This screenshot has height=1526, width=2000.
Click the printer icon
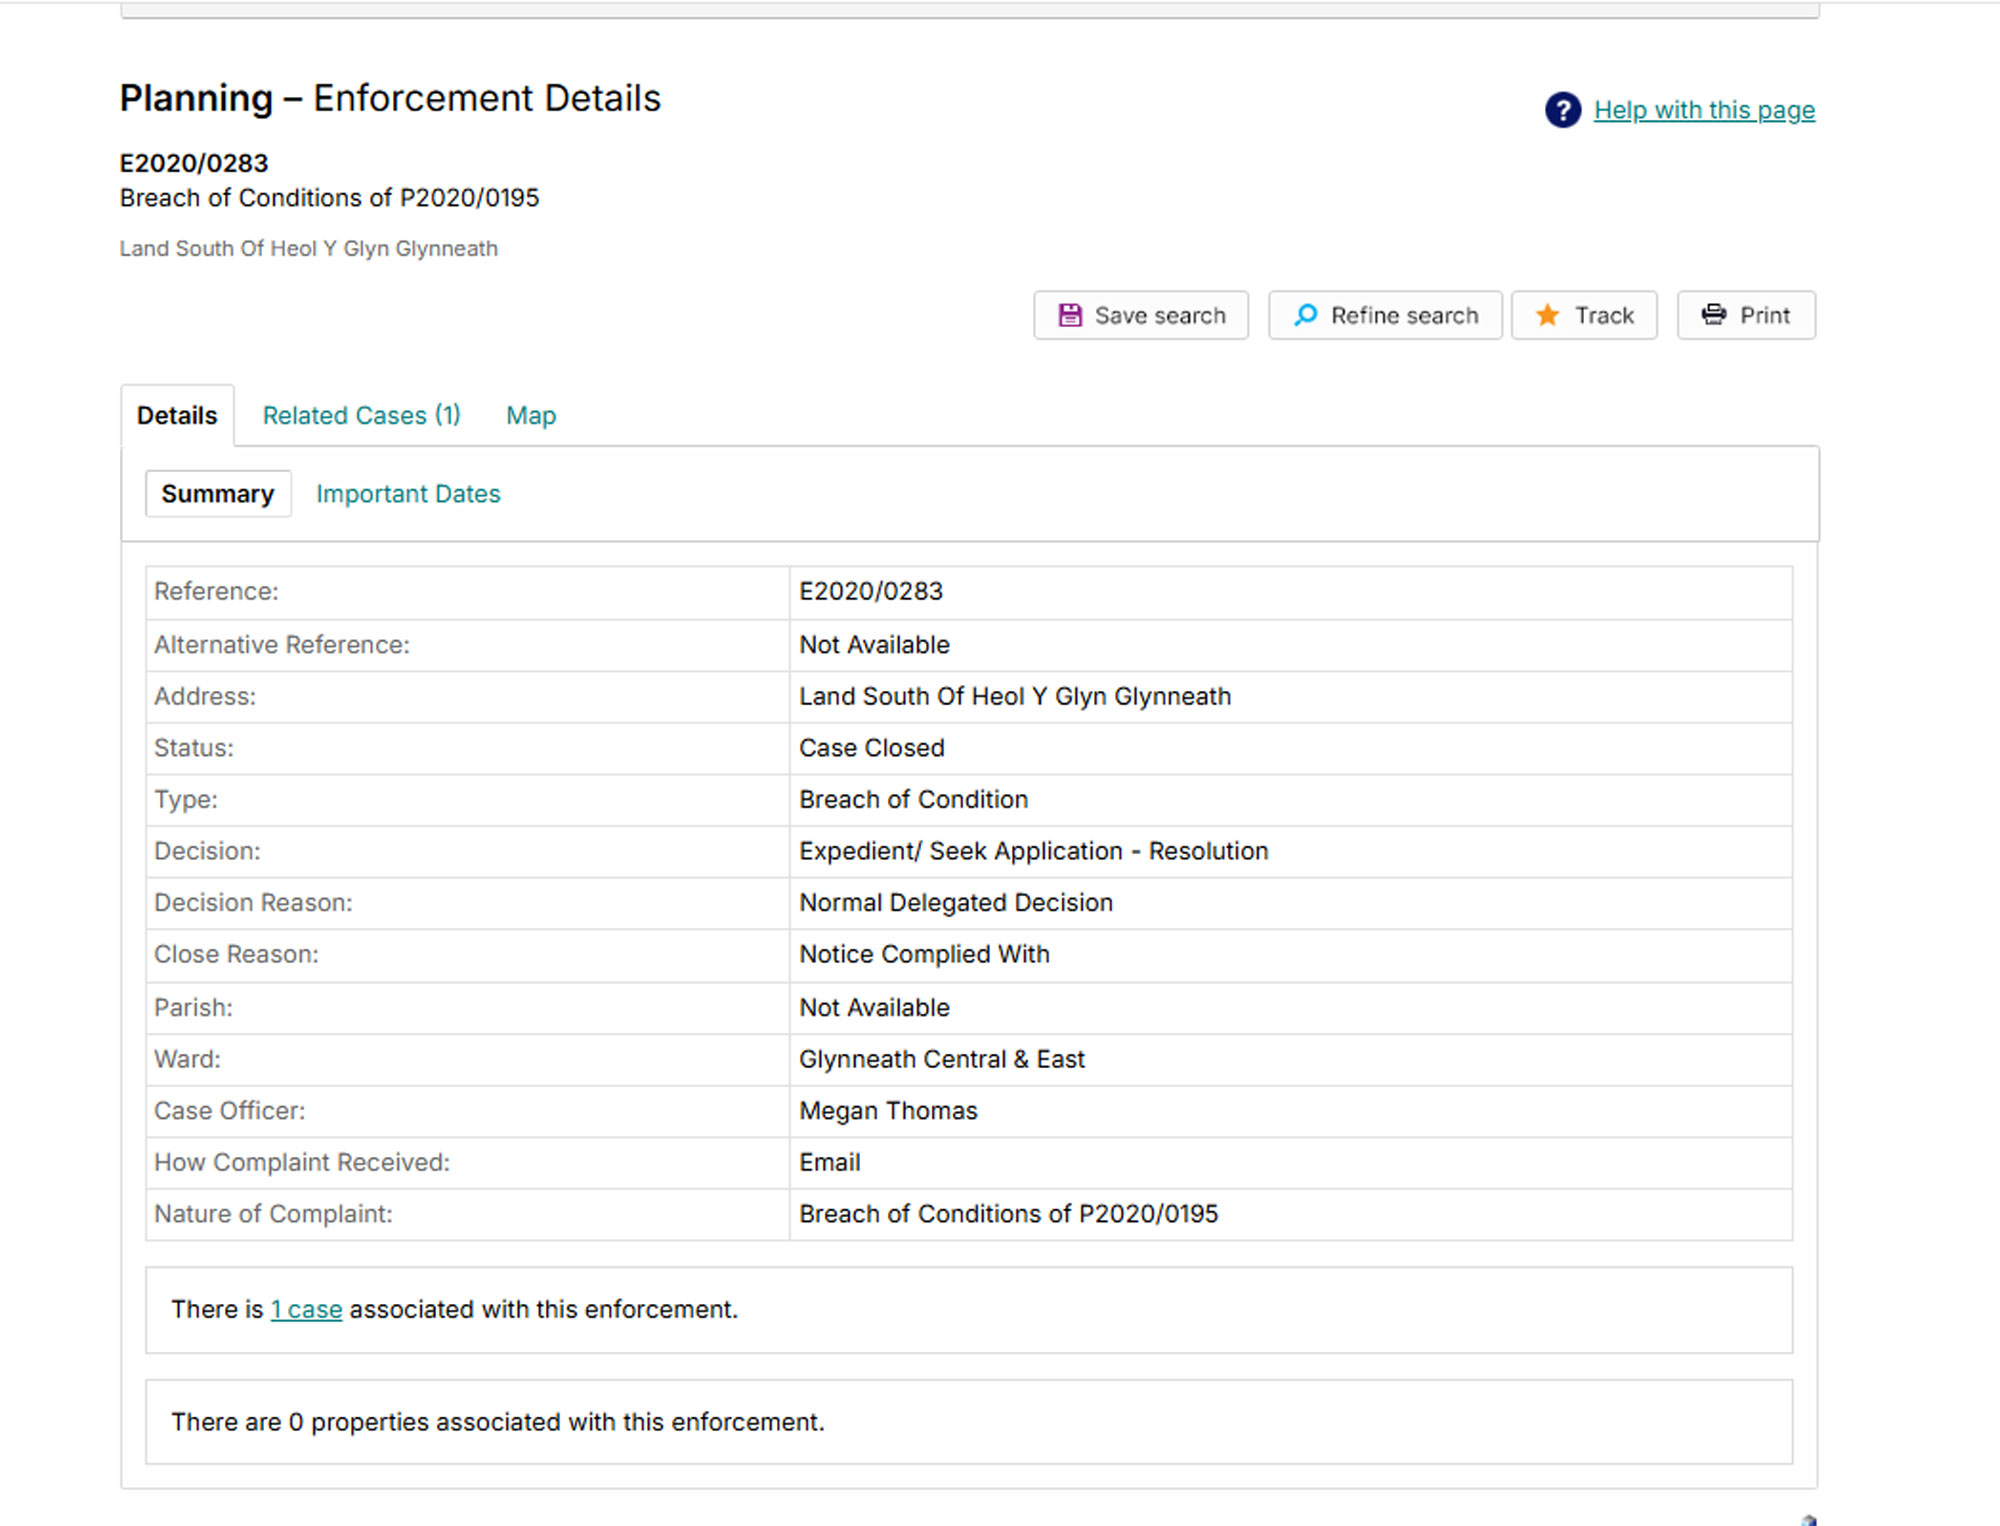click(1714, 315)
